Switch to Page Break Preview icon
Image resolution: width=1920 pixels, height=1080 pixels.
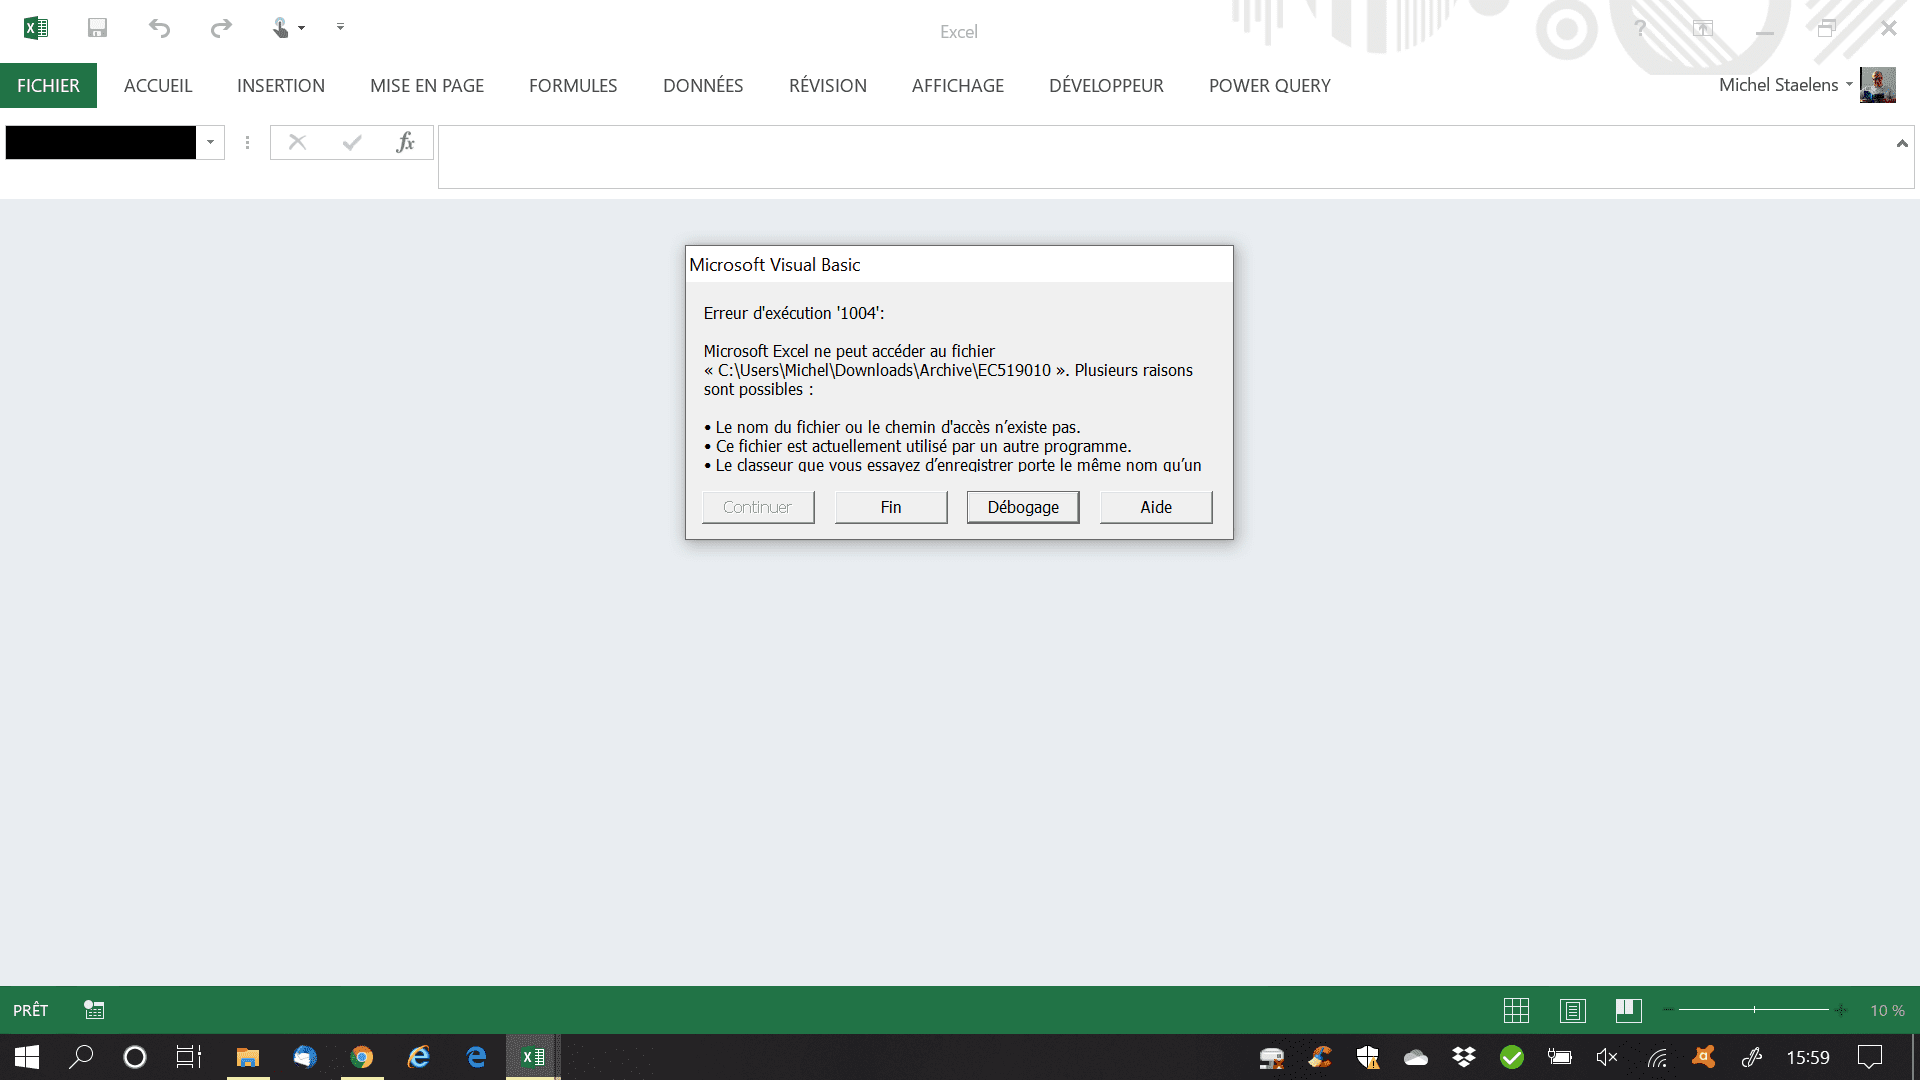click(x=1628, y=1010)
